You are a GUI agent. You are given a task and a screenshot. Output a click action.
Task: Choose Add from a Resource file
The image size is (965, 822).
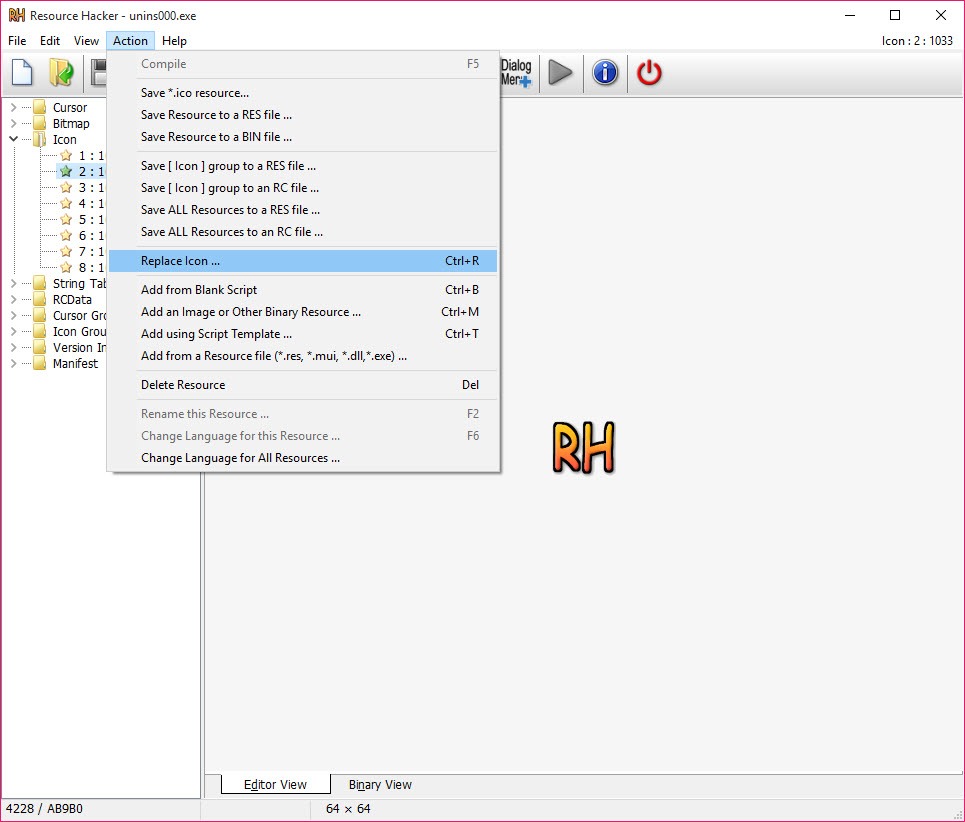303,356
